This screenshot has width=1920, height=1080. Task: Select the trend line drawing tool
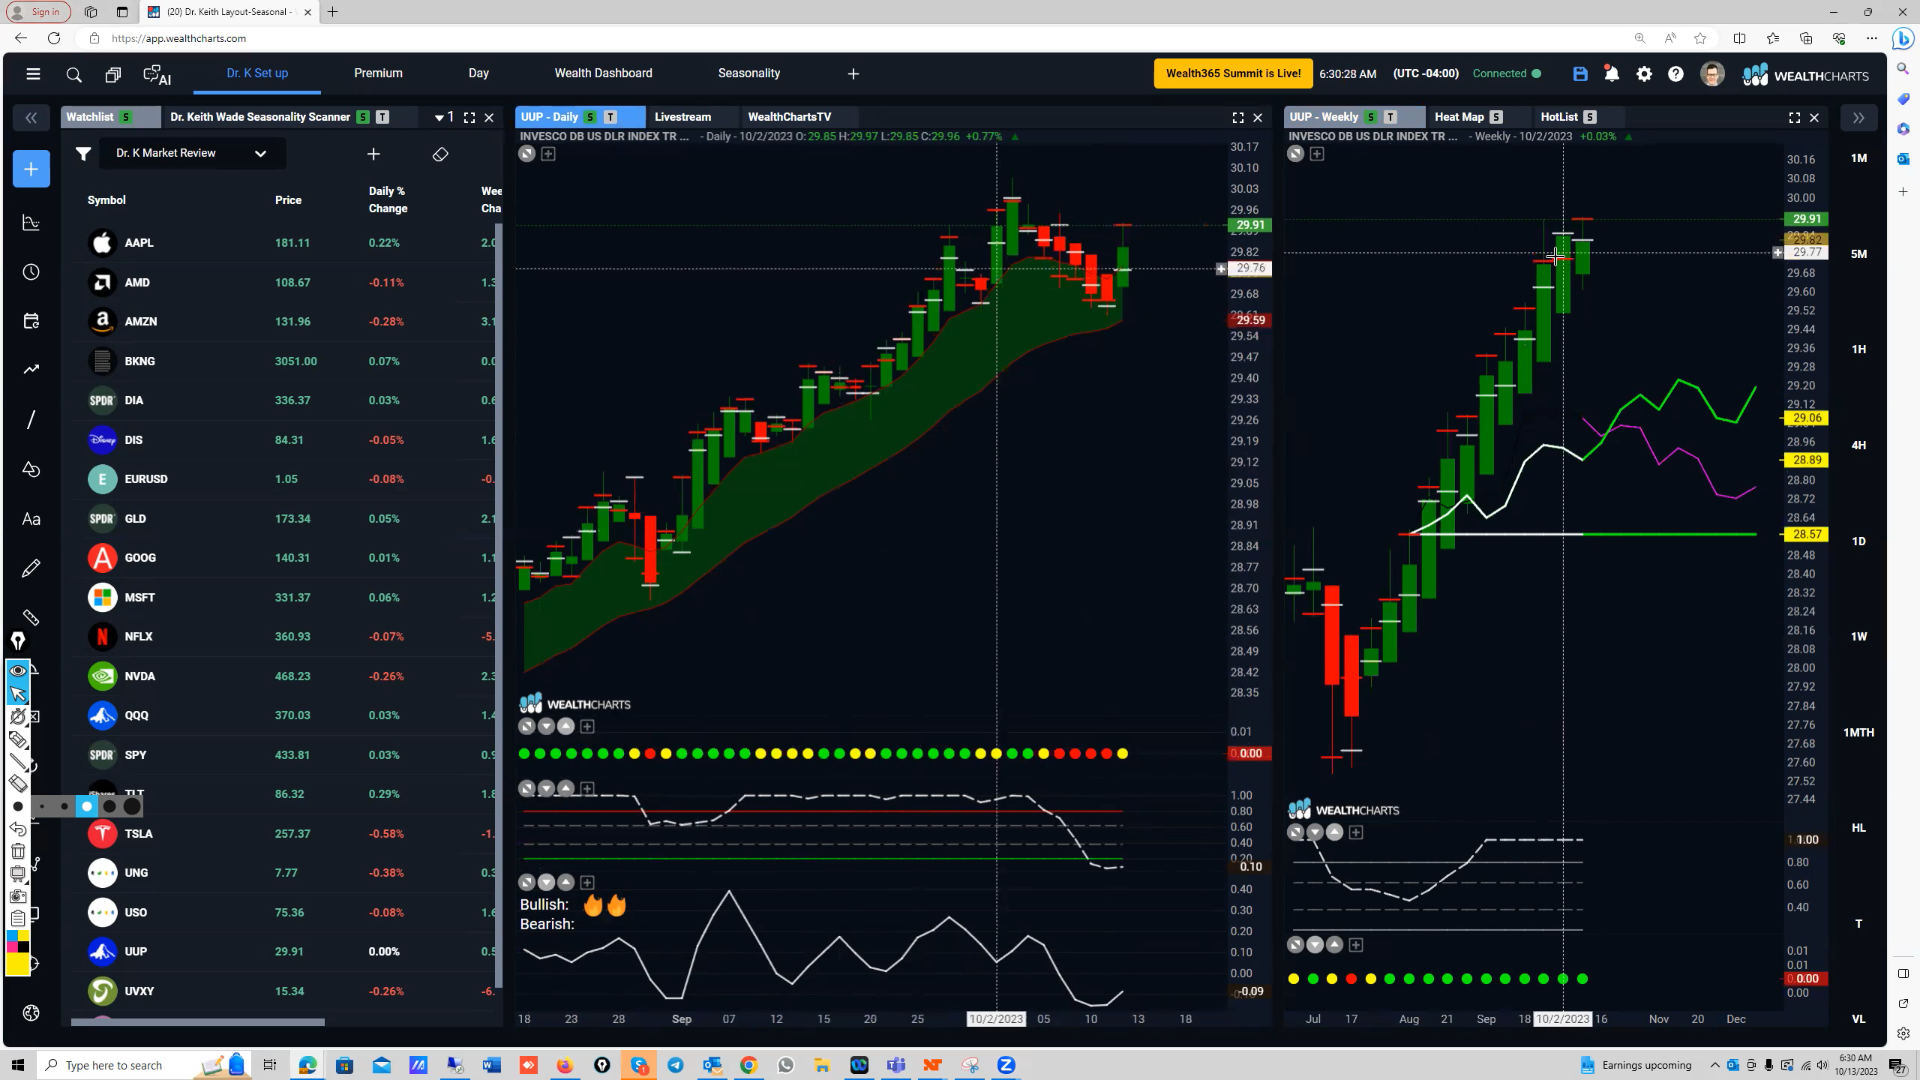[x=31, y=420]
